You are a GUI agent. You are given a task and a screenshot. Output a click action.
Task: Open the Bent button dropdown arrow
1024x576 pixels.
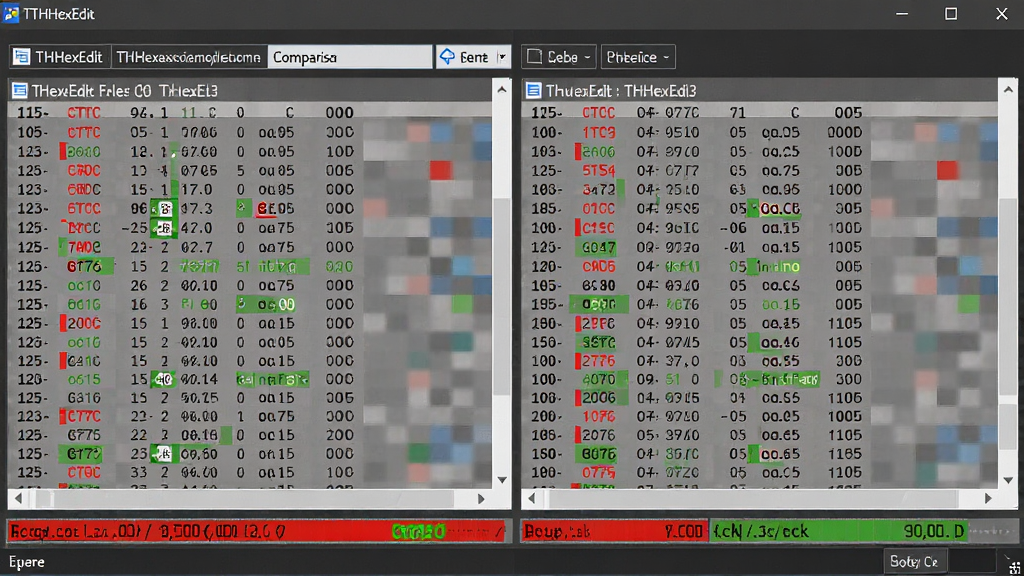point(502,57)
